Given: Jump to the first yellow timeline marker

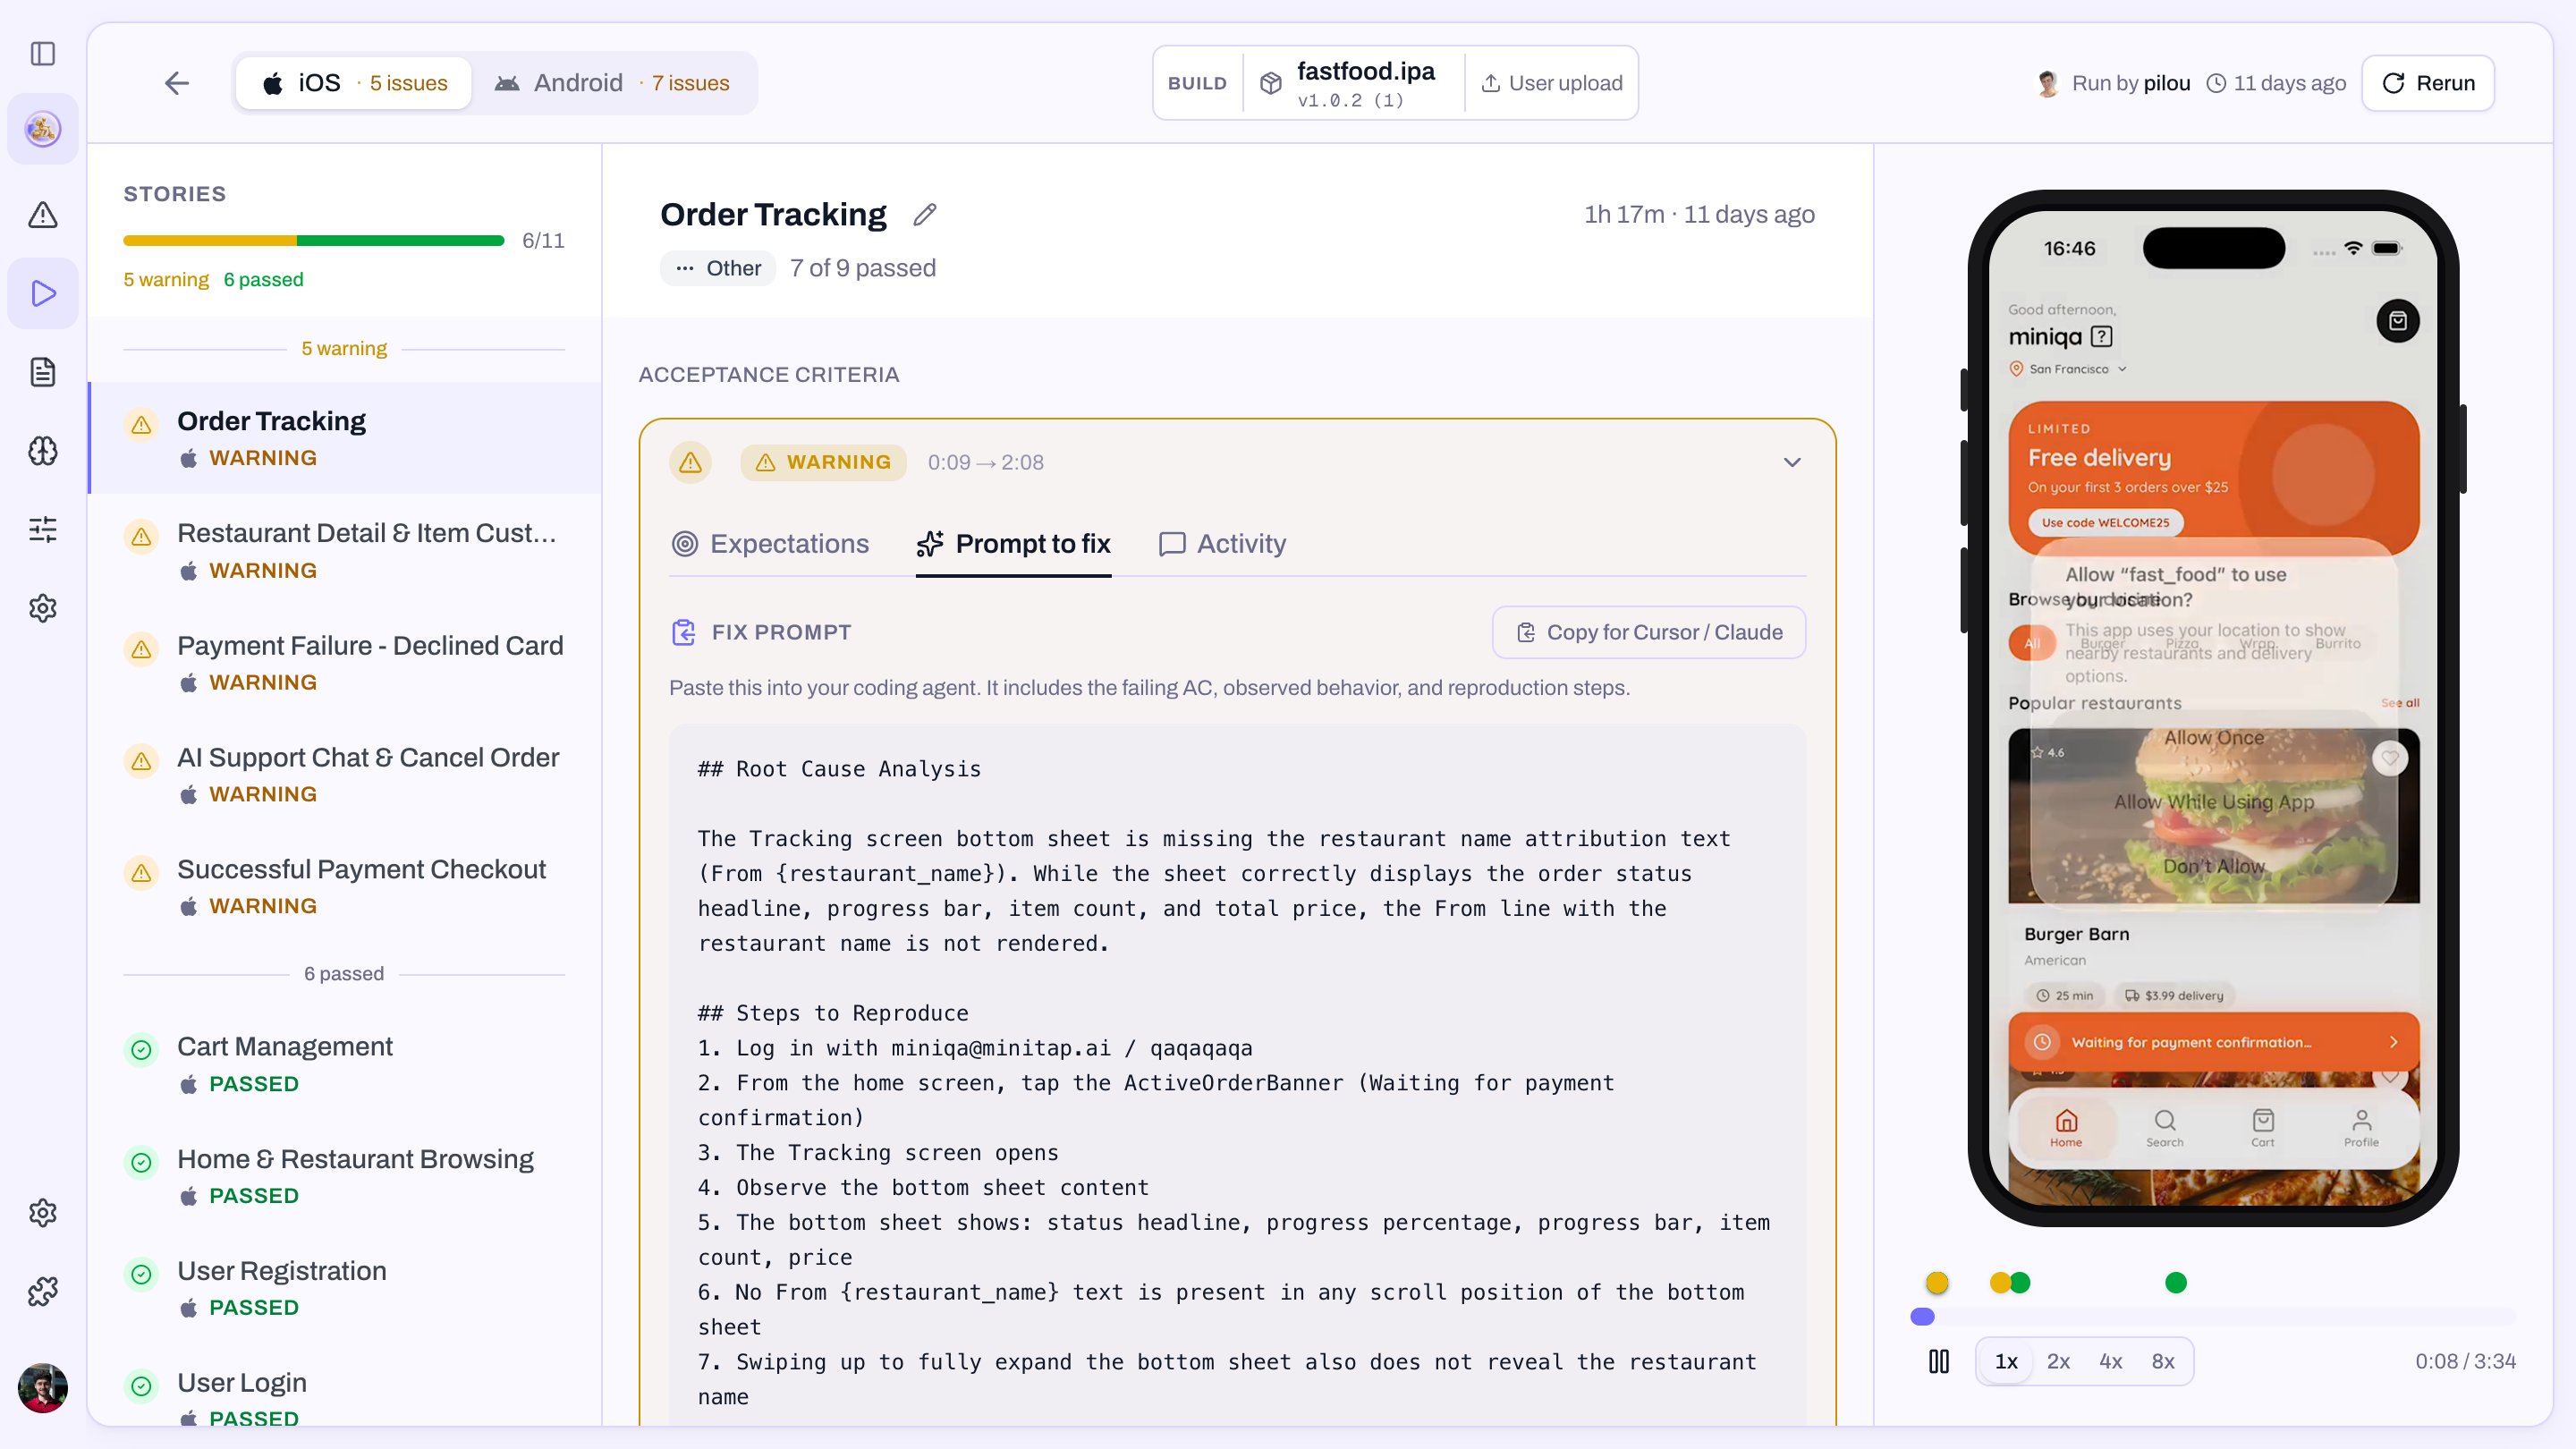Looking at the screenshot, I should [1937, 1282].
